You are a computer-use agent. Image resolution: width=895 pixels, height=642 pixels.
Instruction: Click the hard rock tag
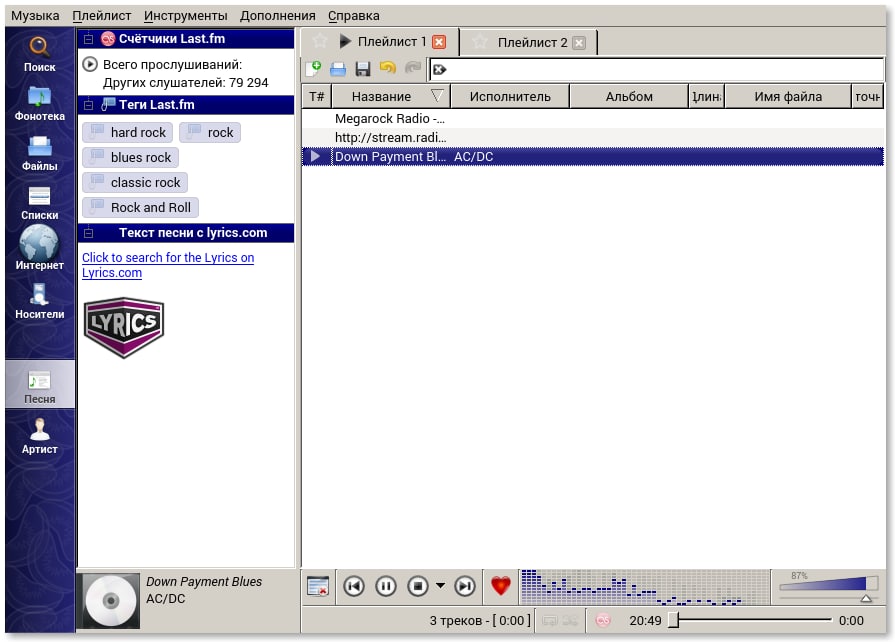(x=127, y=132)
